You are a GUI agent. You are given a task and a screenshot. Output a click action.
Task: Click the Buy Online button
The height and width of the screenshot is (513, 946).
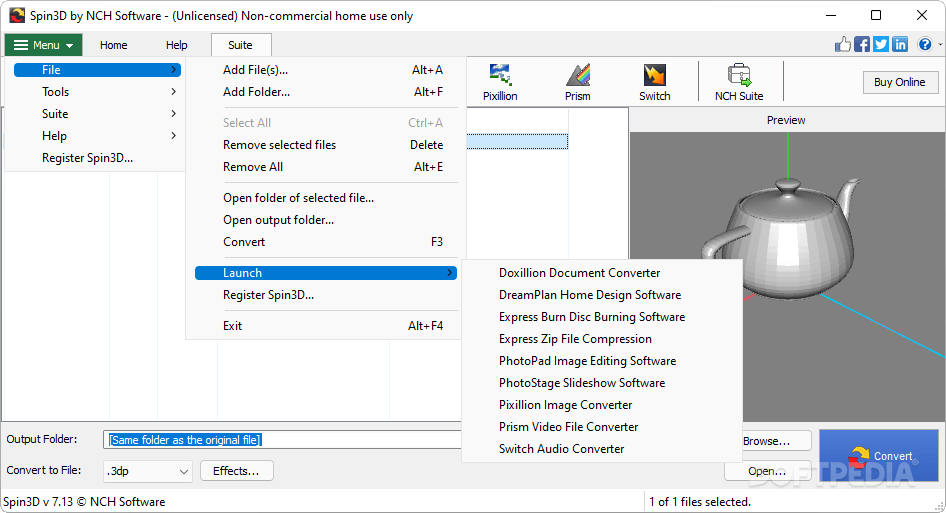click(x=900, y=82)
